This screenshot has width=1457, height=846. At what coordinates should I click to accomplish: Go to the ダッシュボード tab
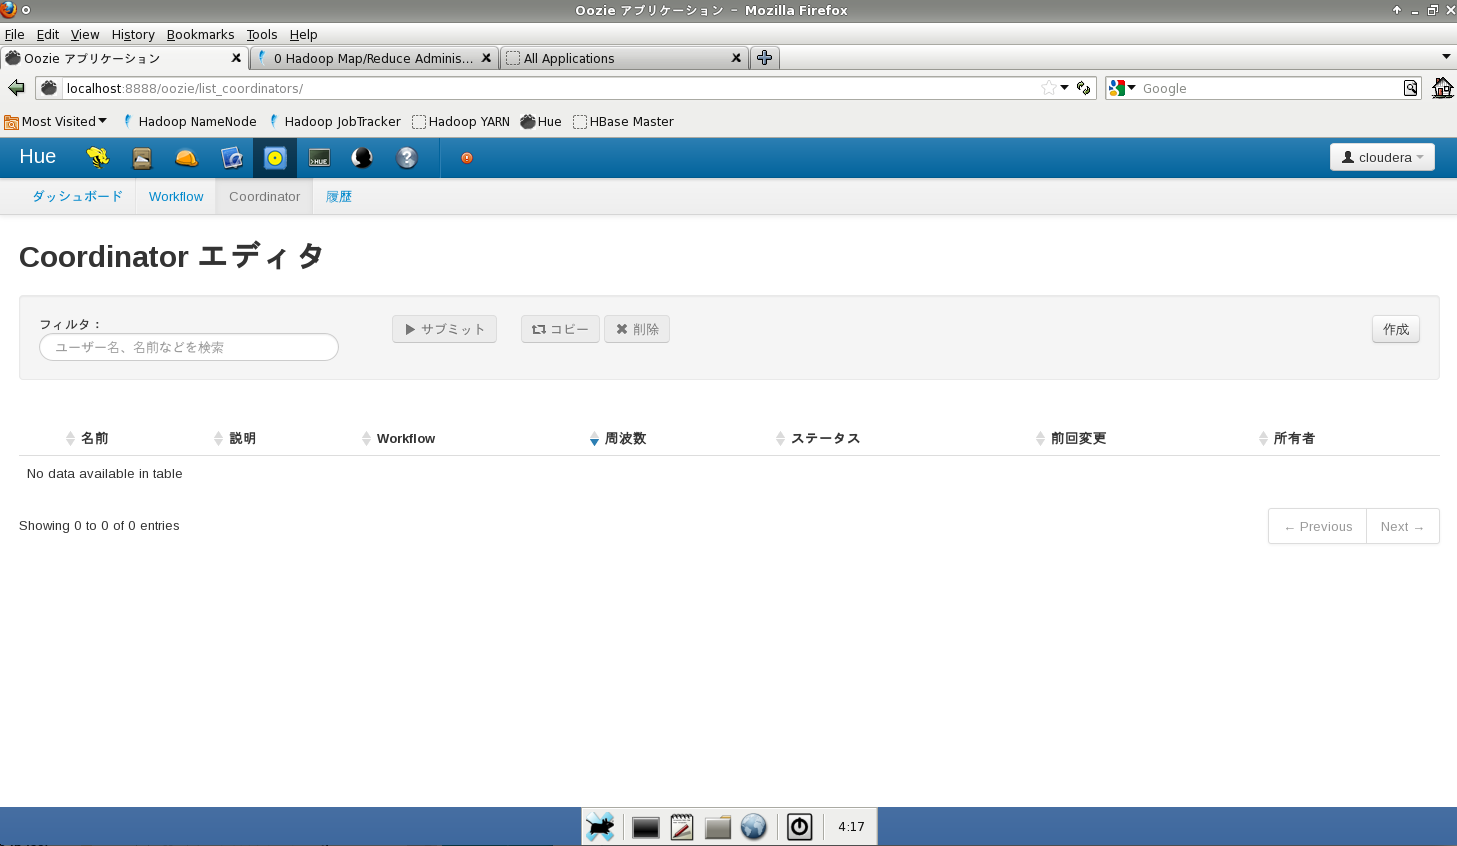point(77,197)
